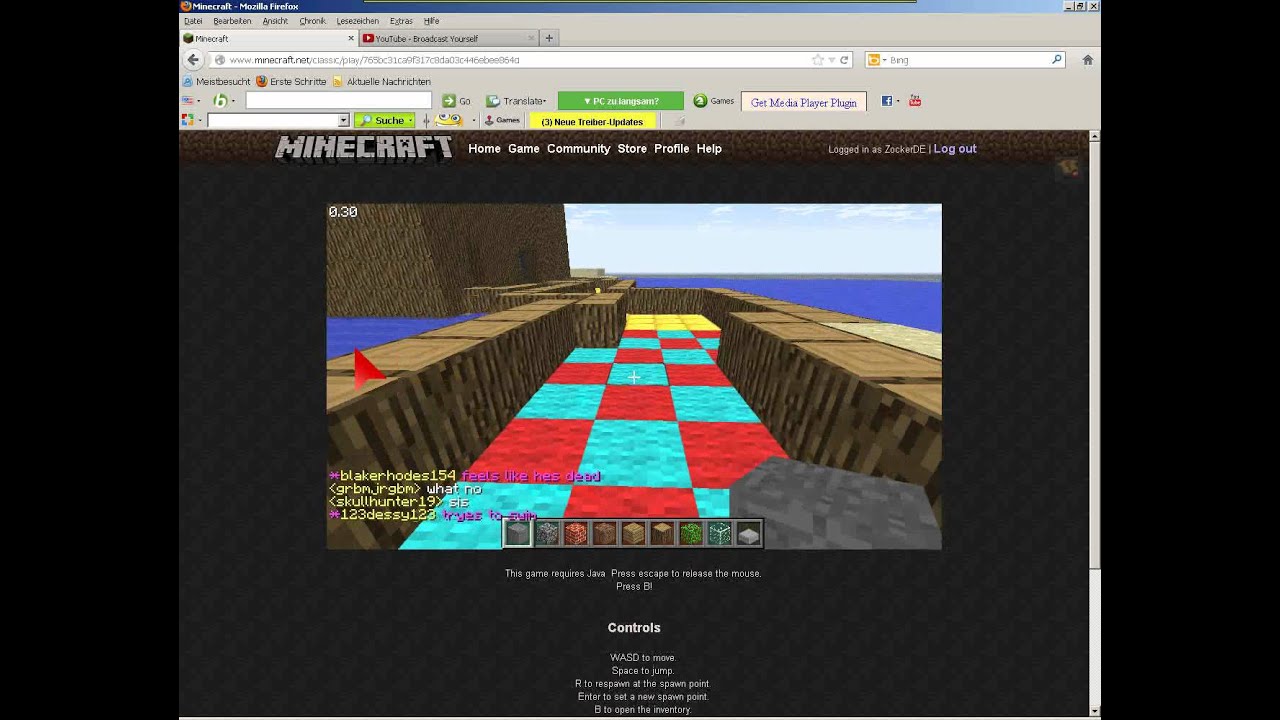Click the browser back arrow button
The height and width of the screenshot is (720, 1280).
coord(193,60)
